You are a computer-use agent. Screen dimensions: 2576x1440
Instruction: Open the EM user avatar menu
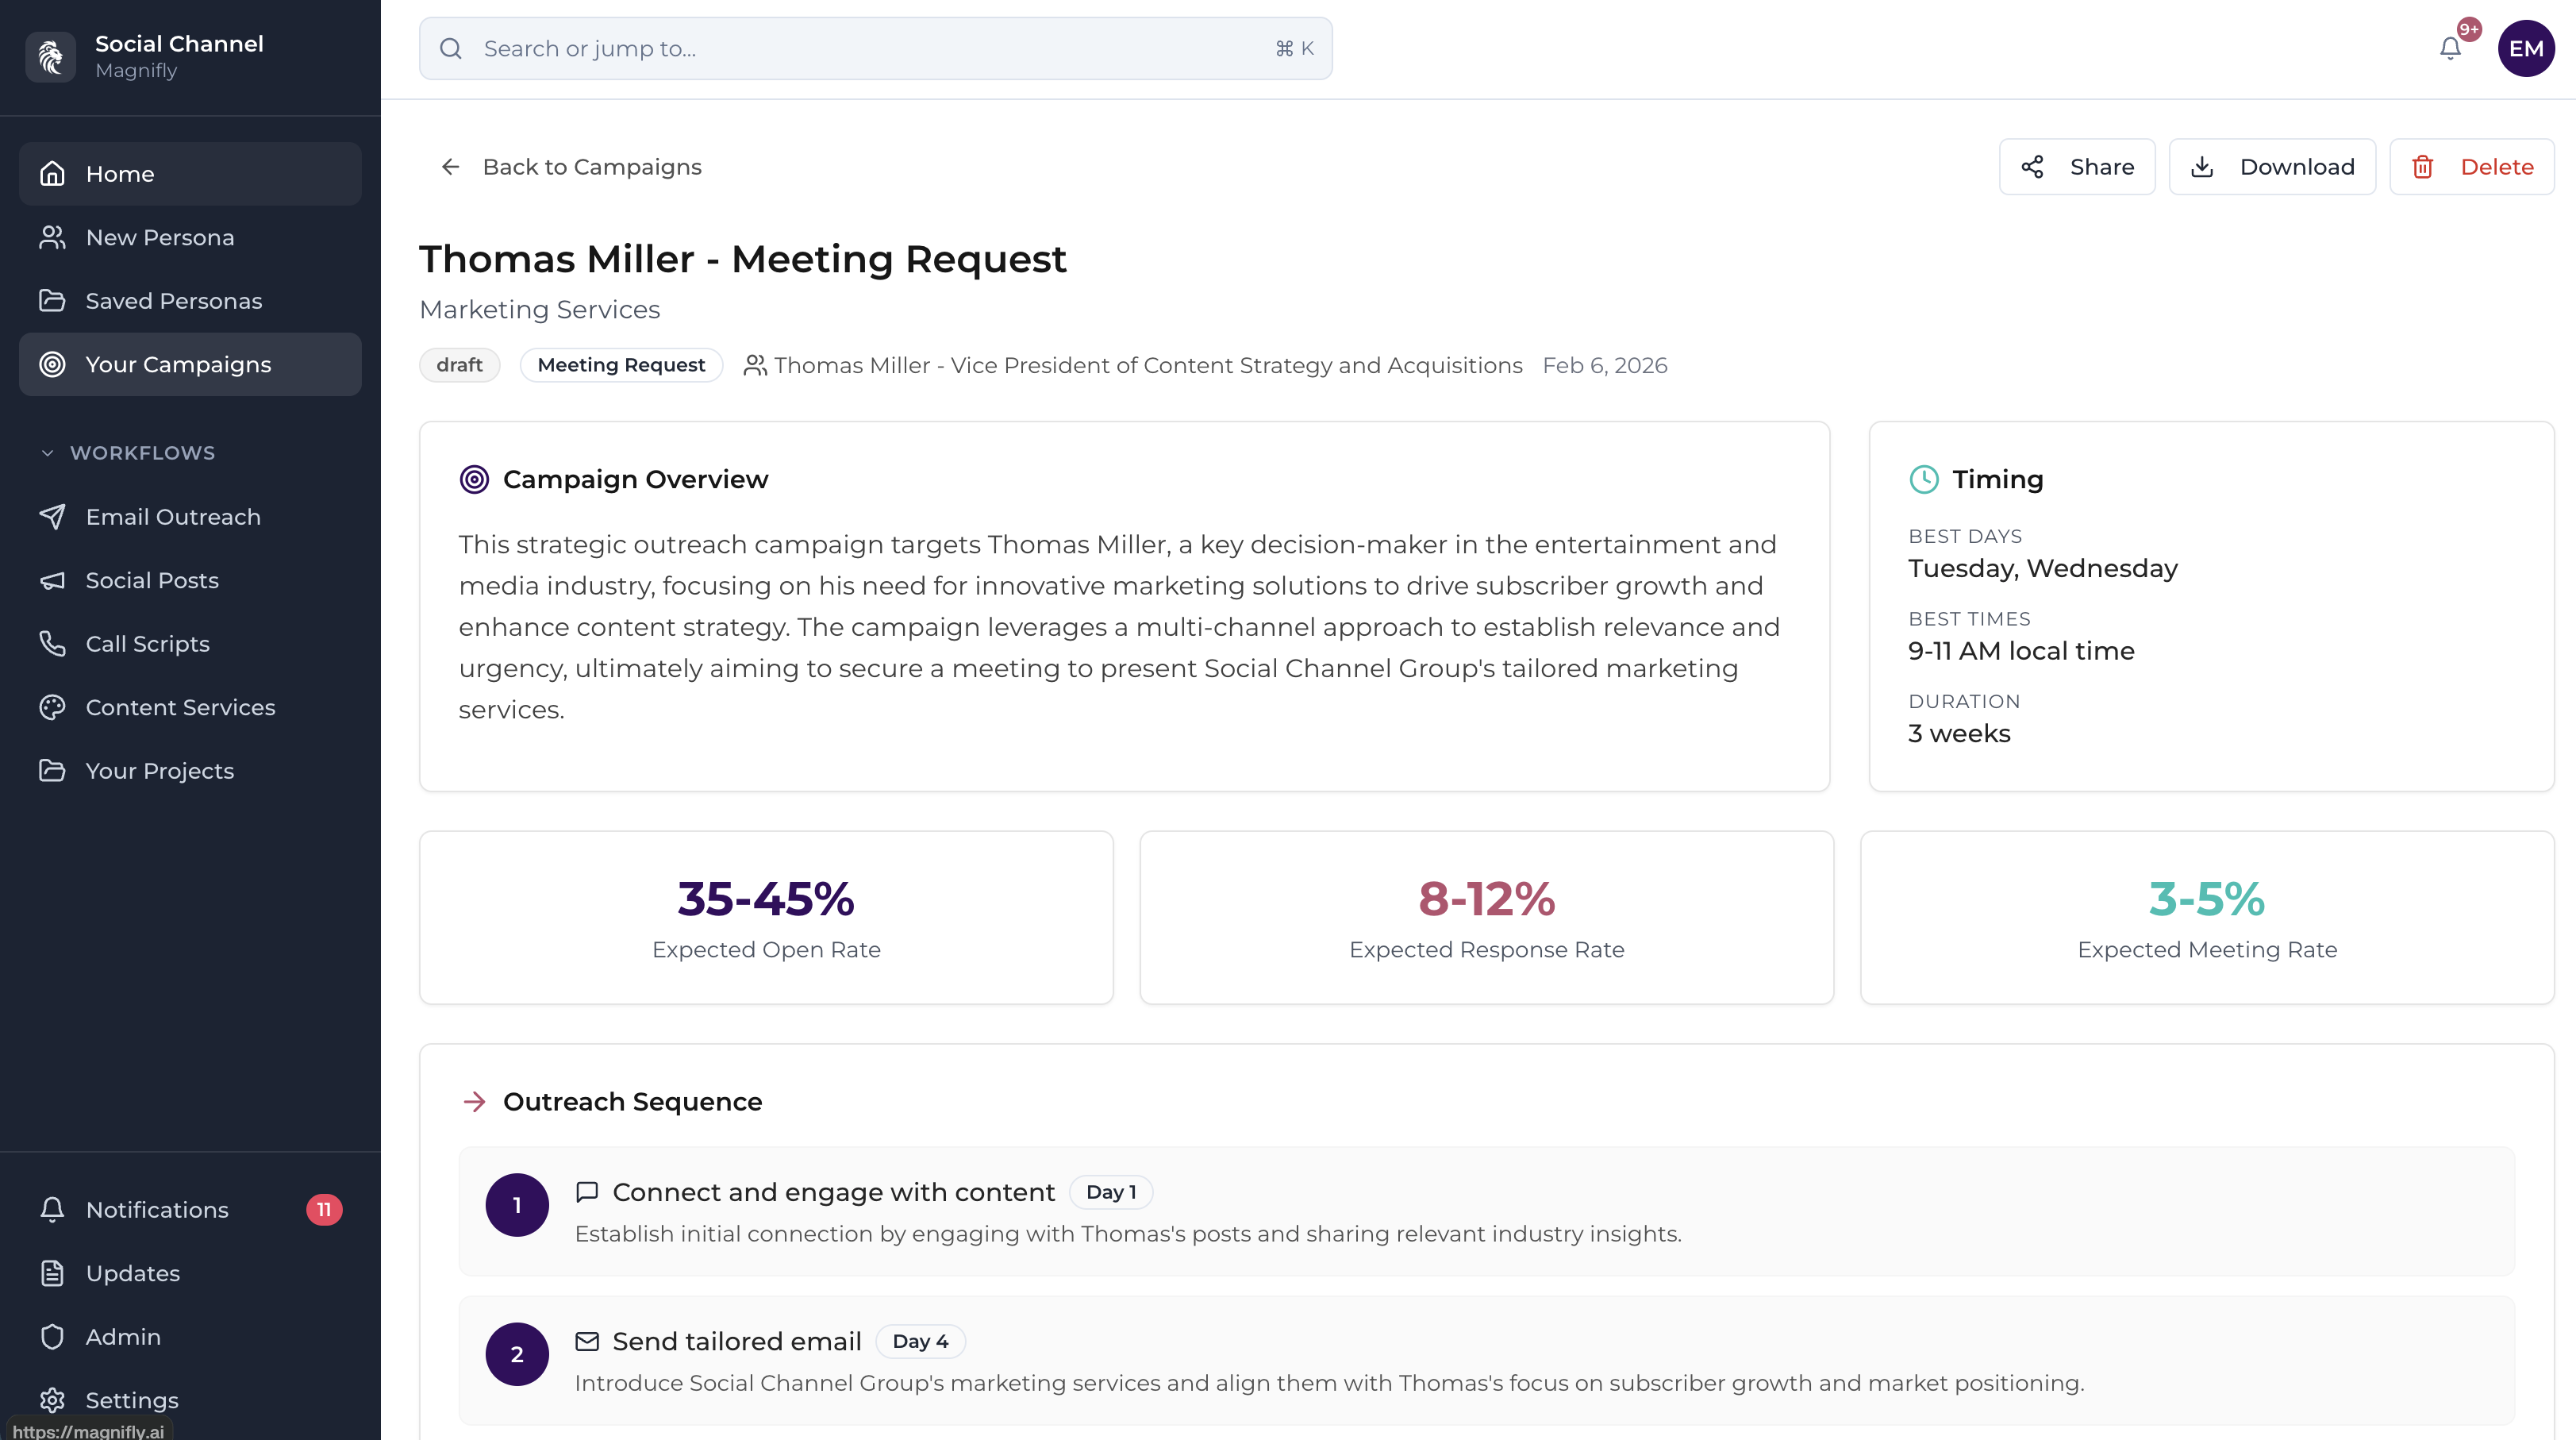pos(2525,48)
